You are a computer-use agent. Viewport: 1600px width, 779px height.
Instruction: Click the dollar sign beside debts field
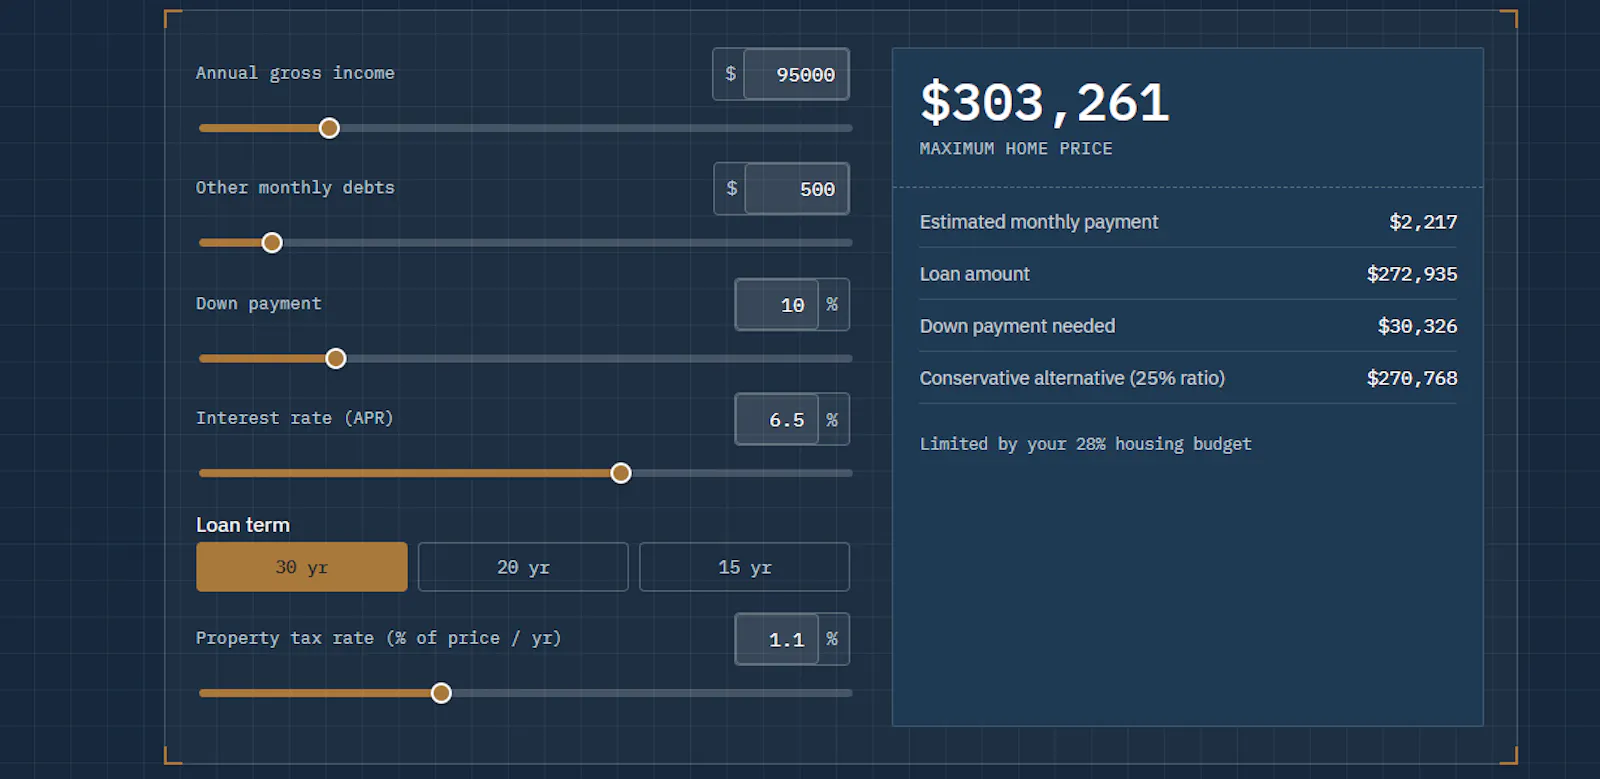pyautogui.click(x=731, y=189)
